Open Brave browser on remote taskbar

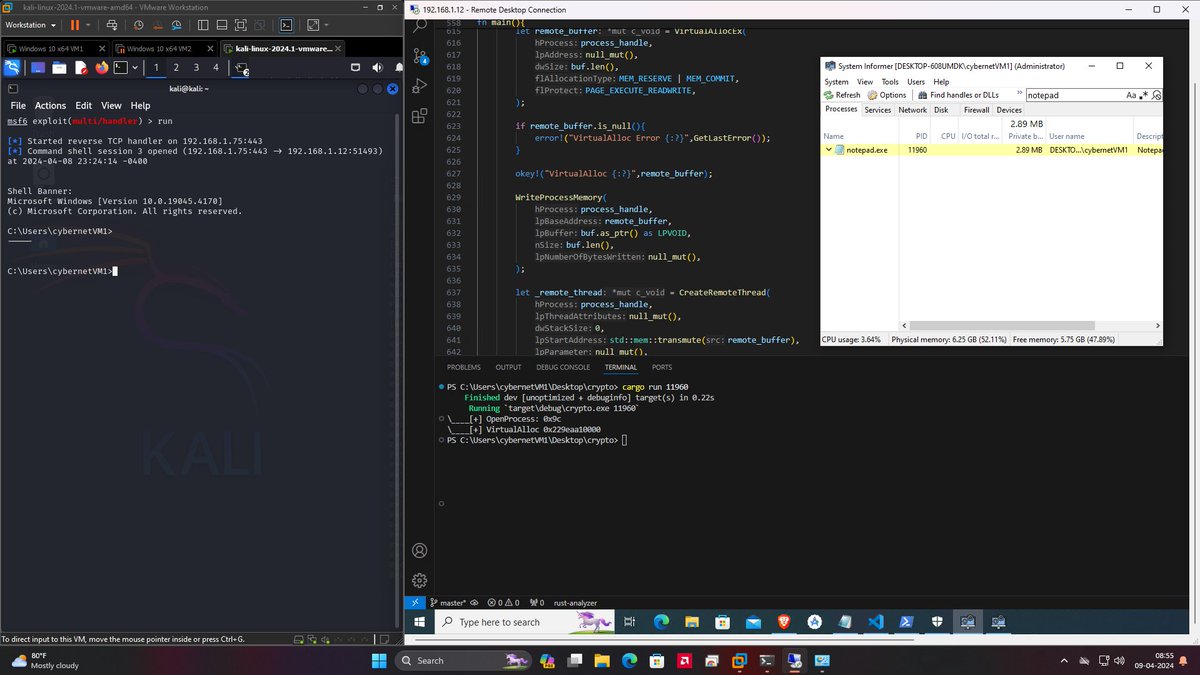pyautogui.click(x=784, y=622)
